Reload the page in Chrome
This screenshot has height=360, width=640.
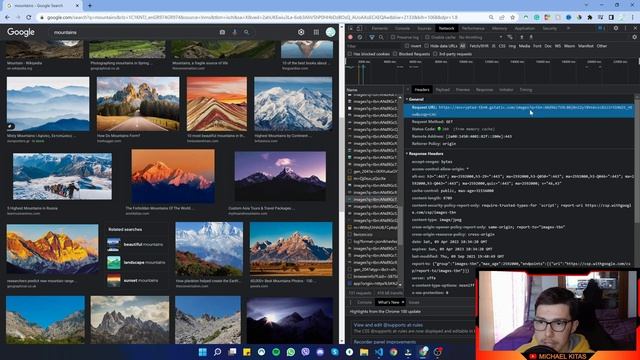pos(29,18)
